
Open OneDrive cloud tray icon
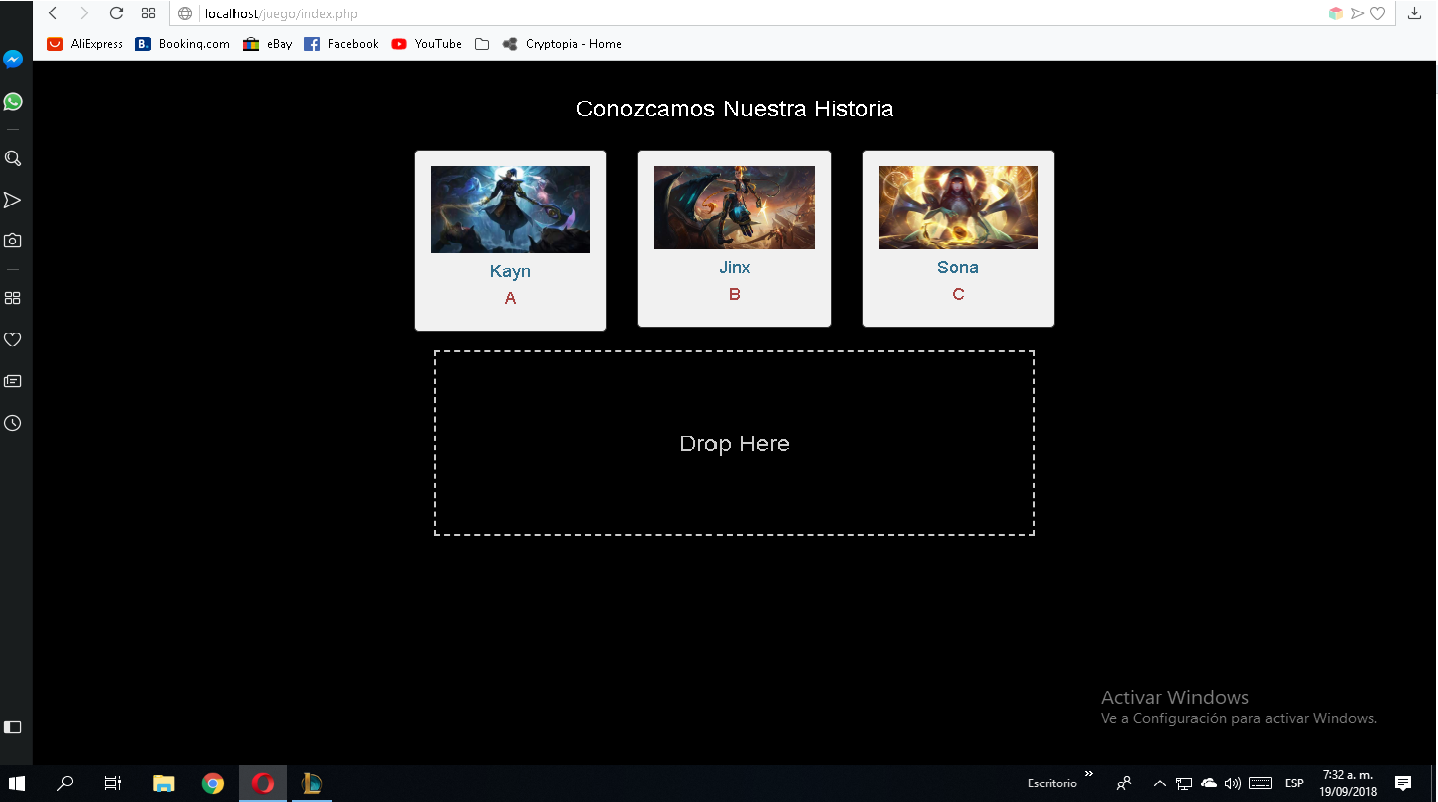[x=1209, y=783]
